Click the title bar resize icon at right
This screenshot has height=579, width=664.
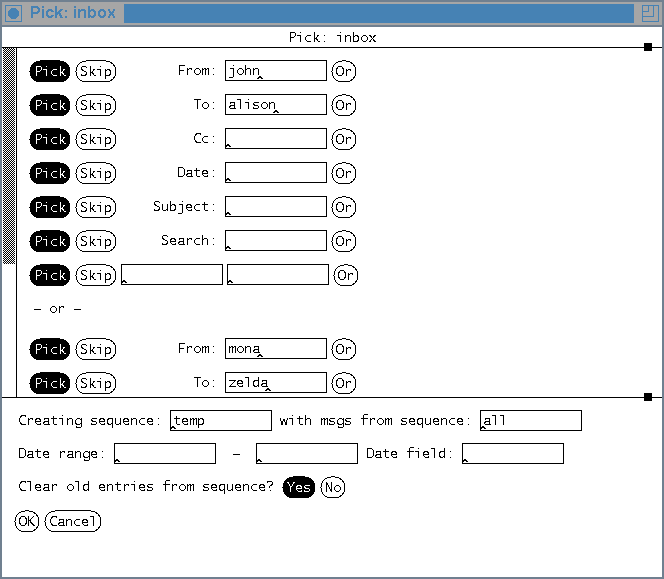tap(649, 13)
